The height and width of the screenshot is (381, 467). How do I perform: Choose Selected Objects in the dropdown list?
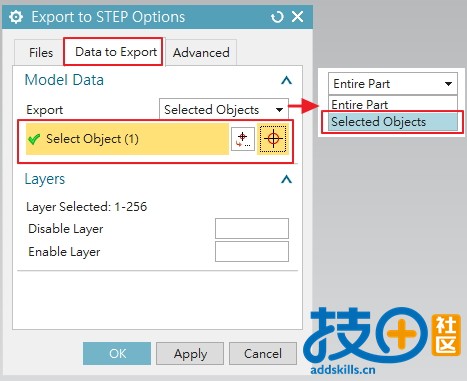393,122
